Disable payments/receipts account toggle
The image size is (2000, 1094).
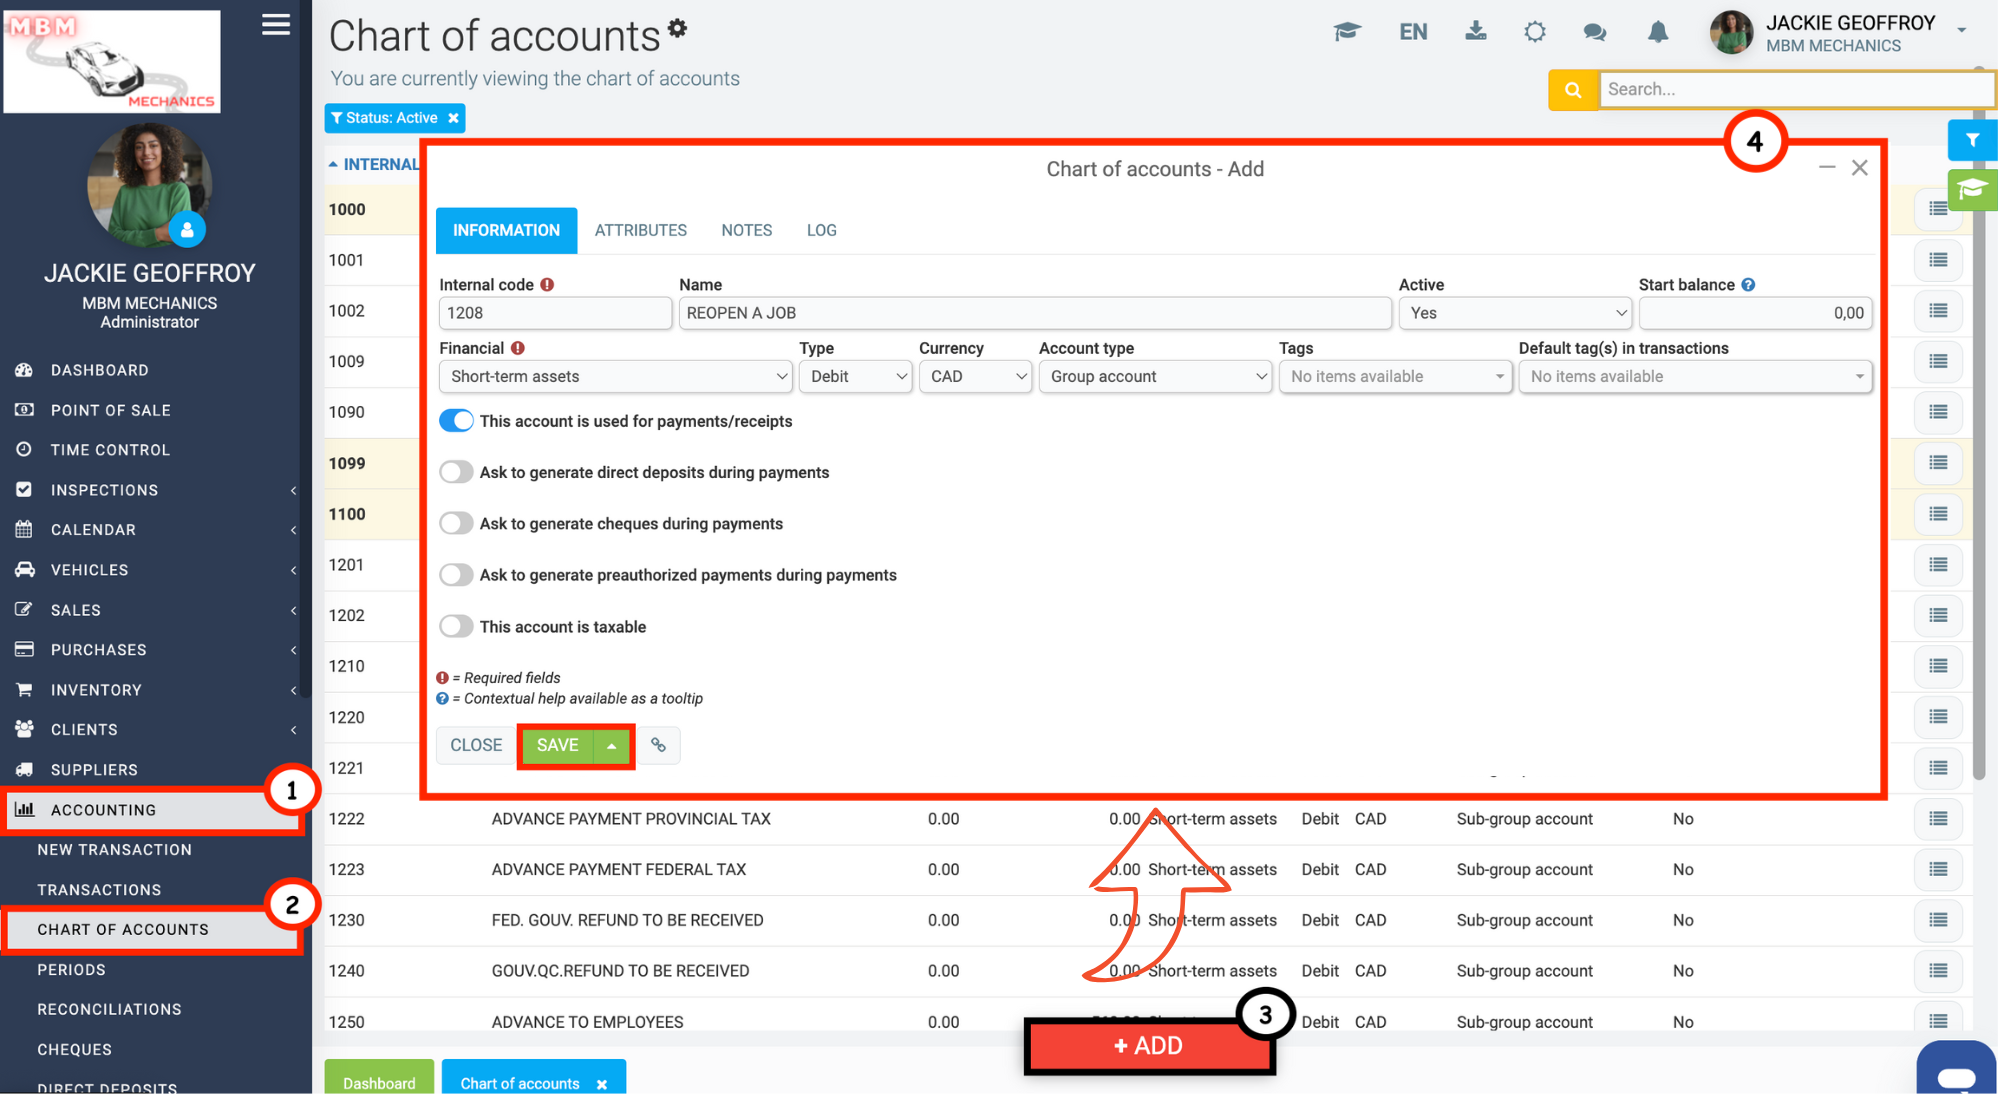pyautogui.click(x=456, y=421)
